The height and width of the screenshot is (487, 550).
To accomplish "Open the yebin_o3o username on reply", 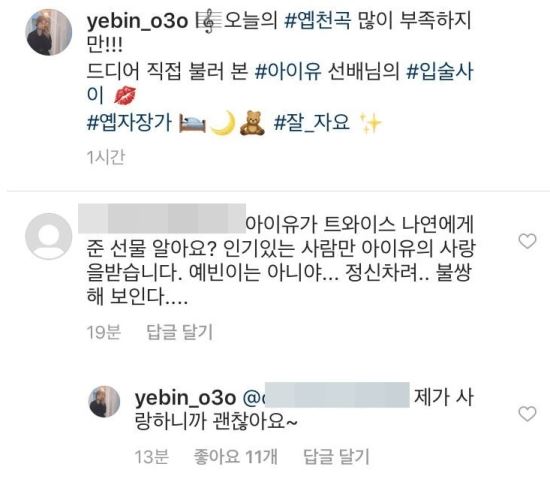I will (185, 398).
